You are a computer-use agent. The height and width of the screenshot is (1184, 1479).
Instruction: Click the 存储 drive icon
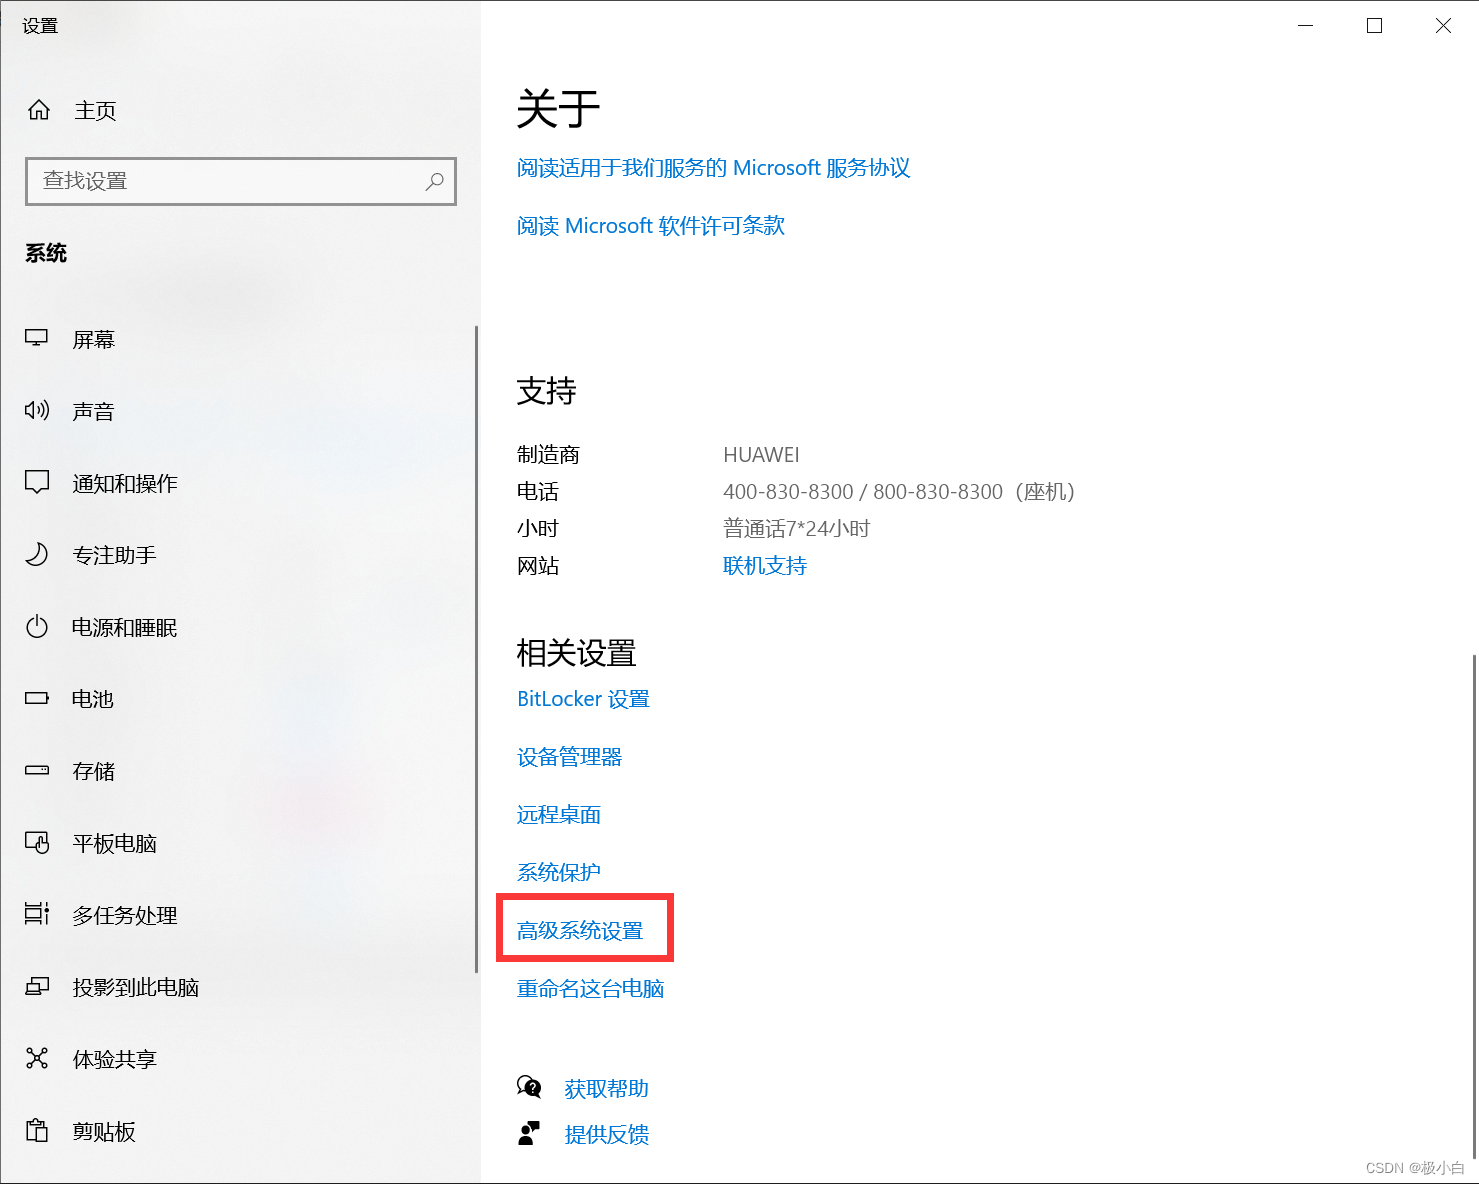pyautogui.click(x=37, y=771)
